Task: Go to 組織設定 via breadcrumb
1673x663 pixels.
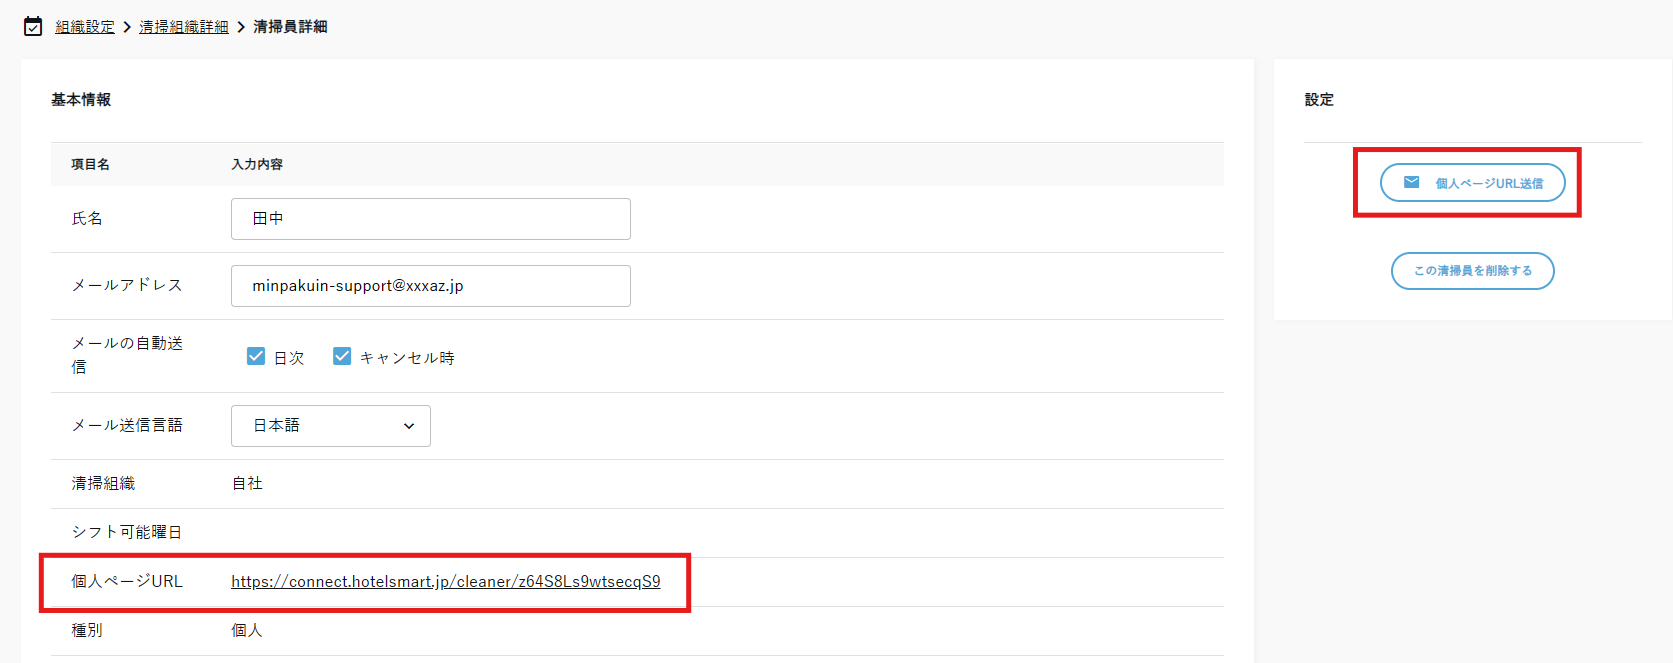Action: pyautogui.click(x=85, y=27)
